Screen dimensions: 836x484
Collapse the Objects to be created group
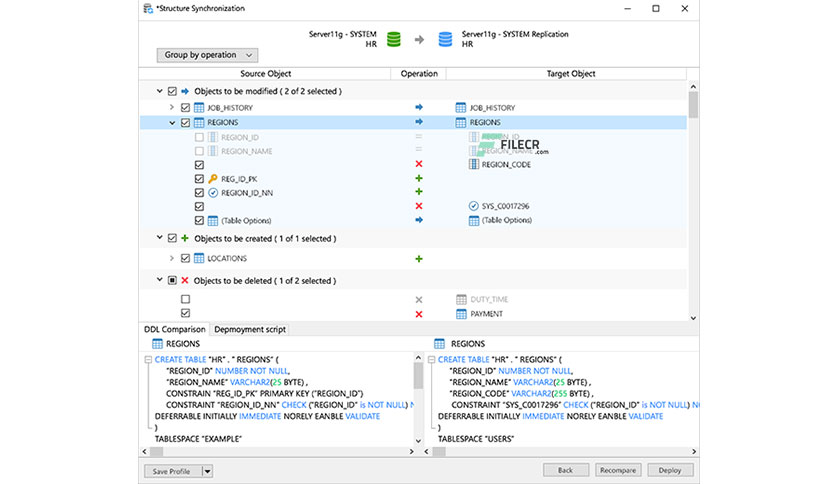pos(159,238)
